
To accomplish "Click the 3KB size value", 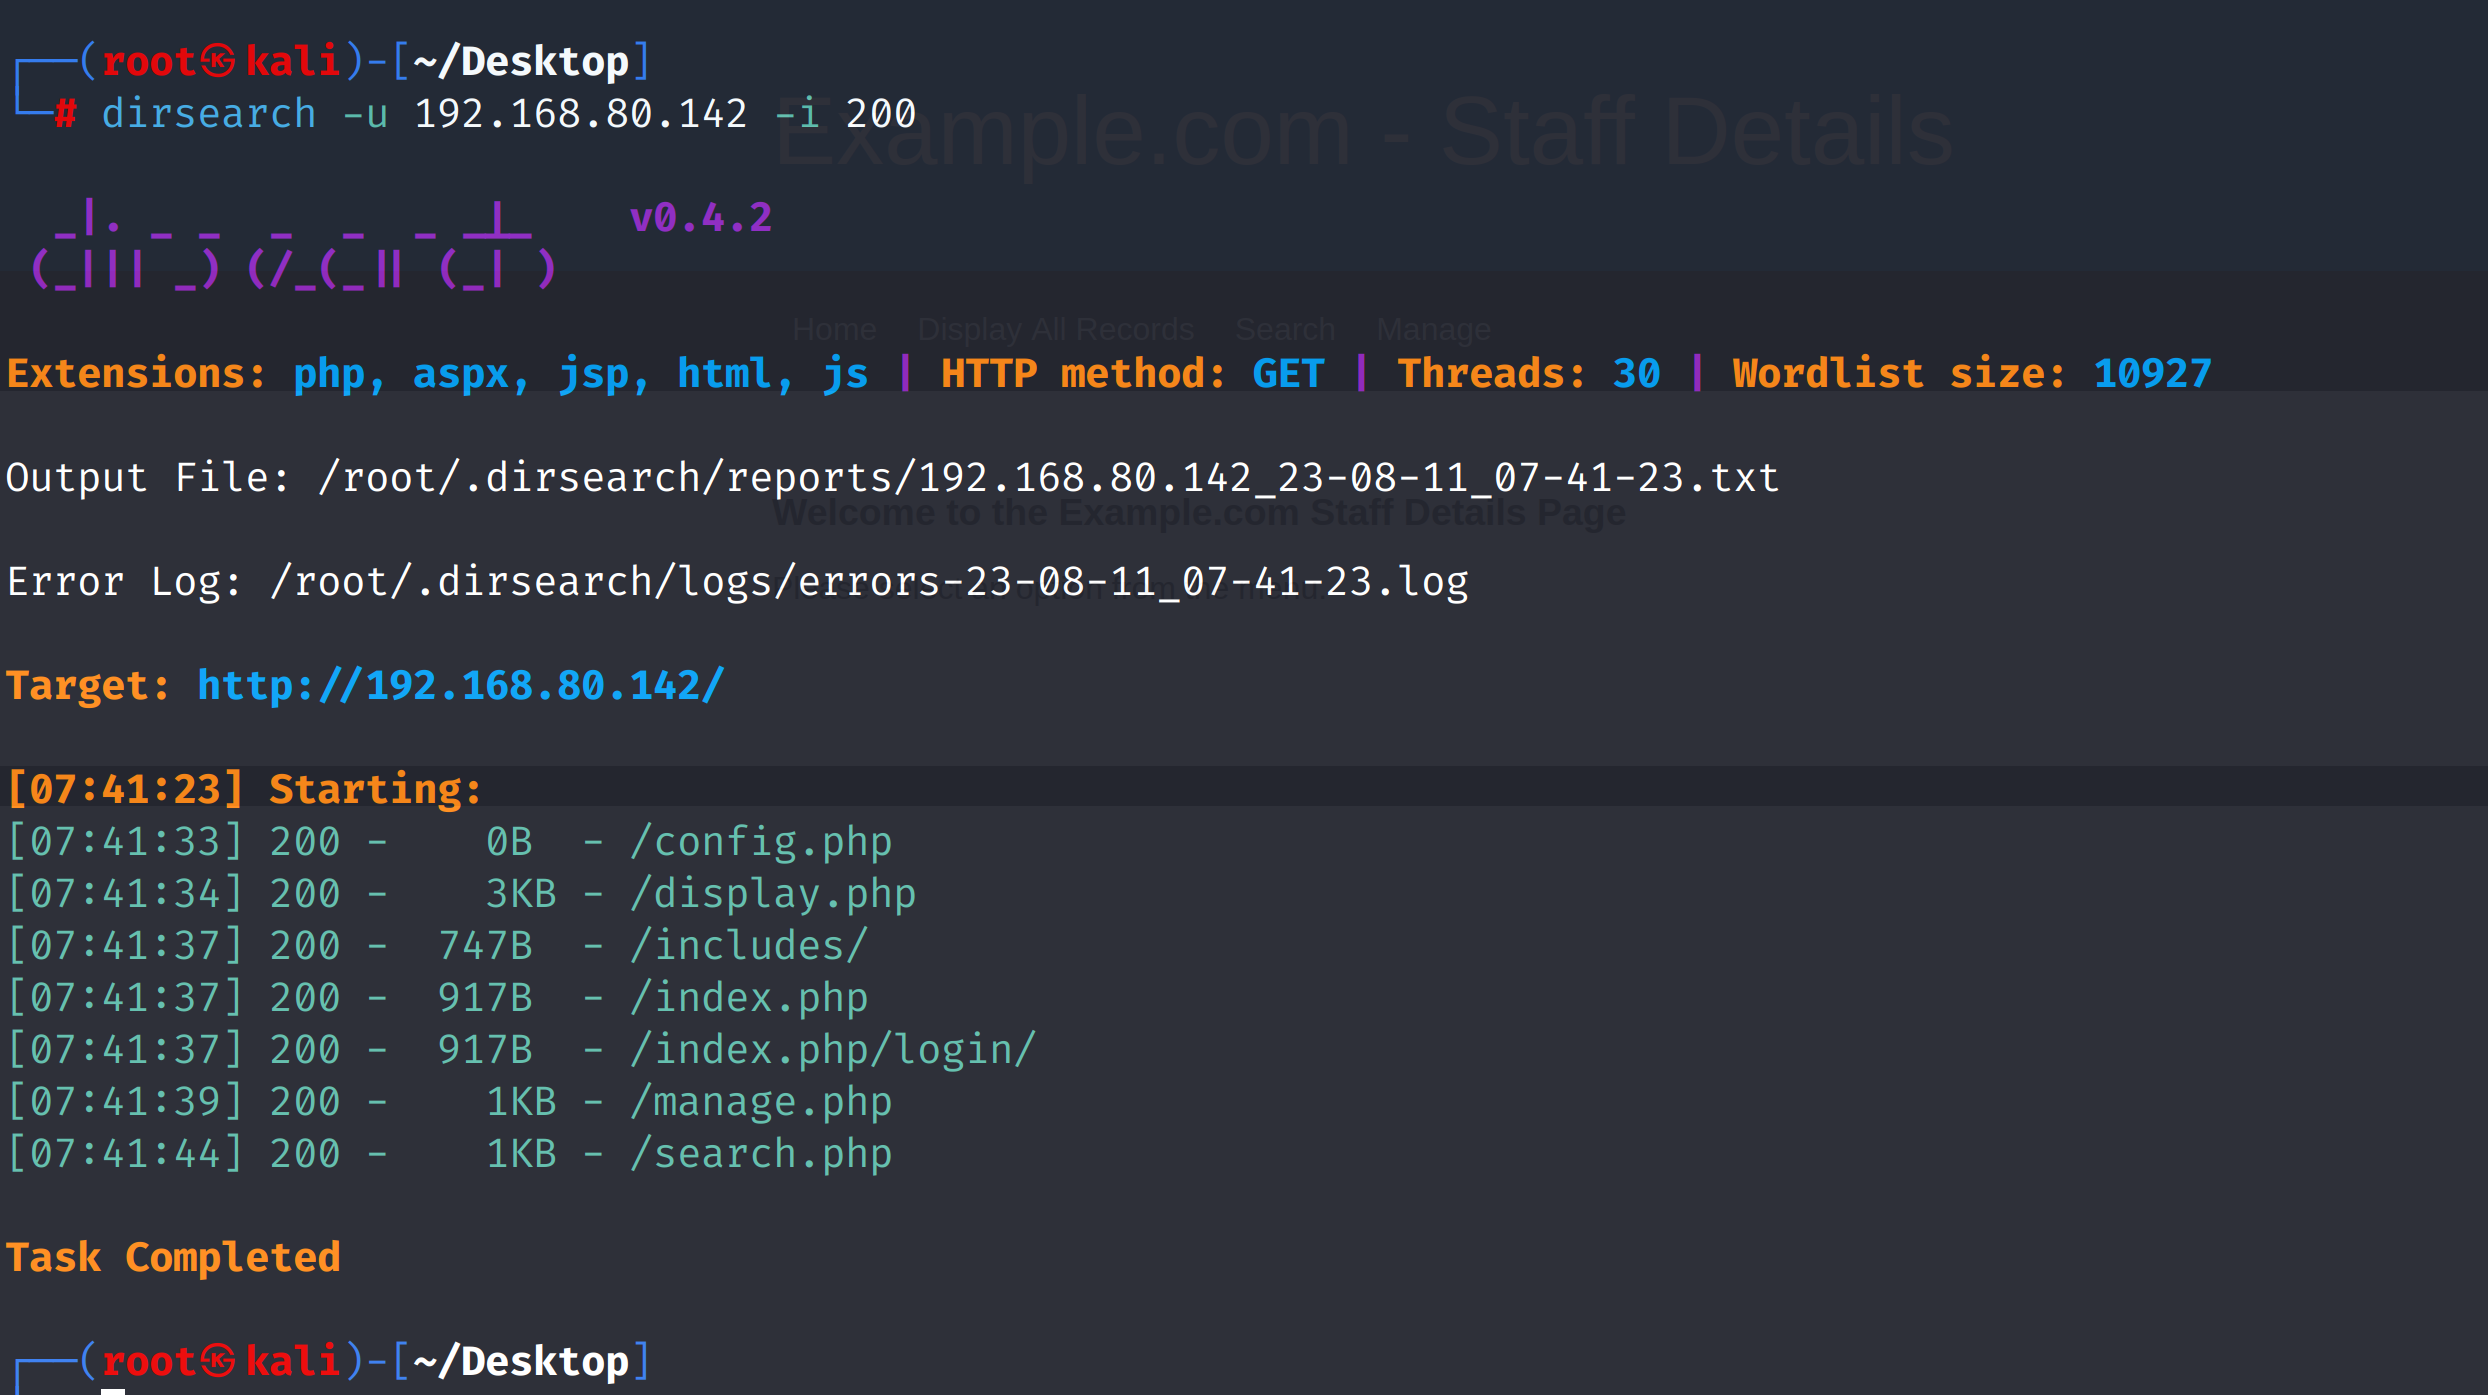I will (521, 894).
